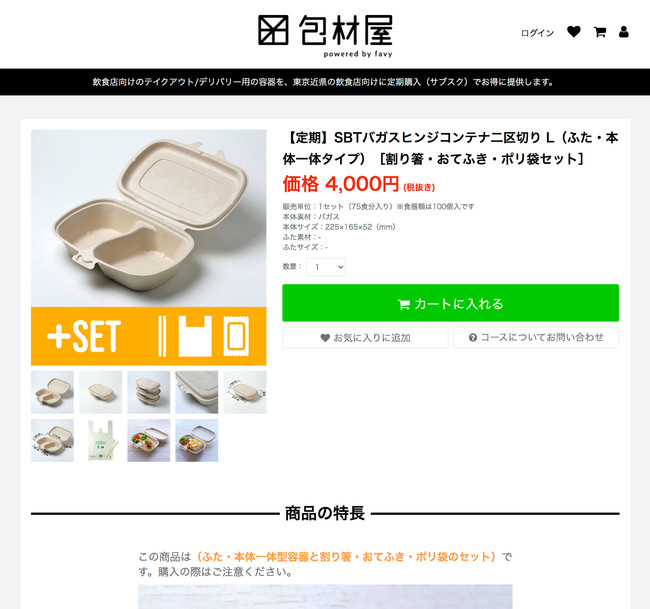Select the salad-filled container thumbnail
Viewport: 650px width, 609px height.
[x=148, y=440]
